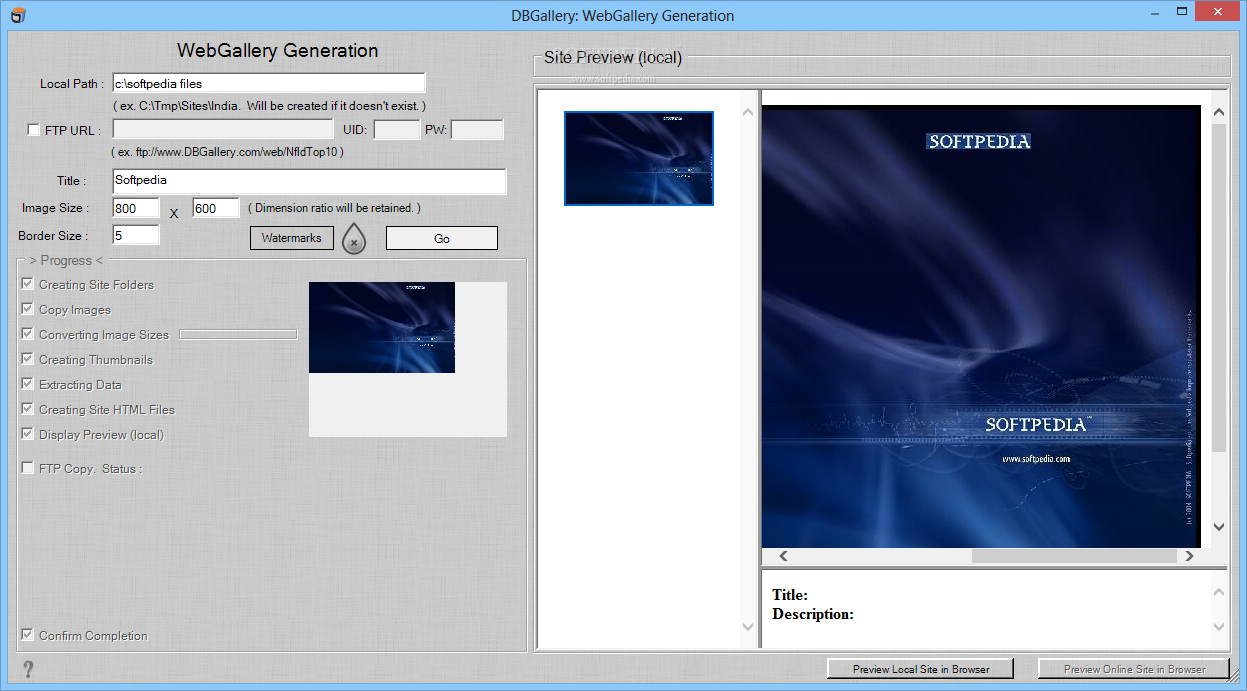Click the DBGallery app icon in title bar
This screenshot has height=691, width=1247.
16,15
